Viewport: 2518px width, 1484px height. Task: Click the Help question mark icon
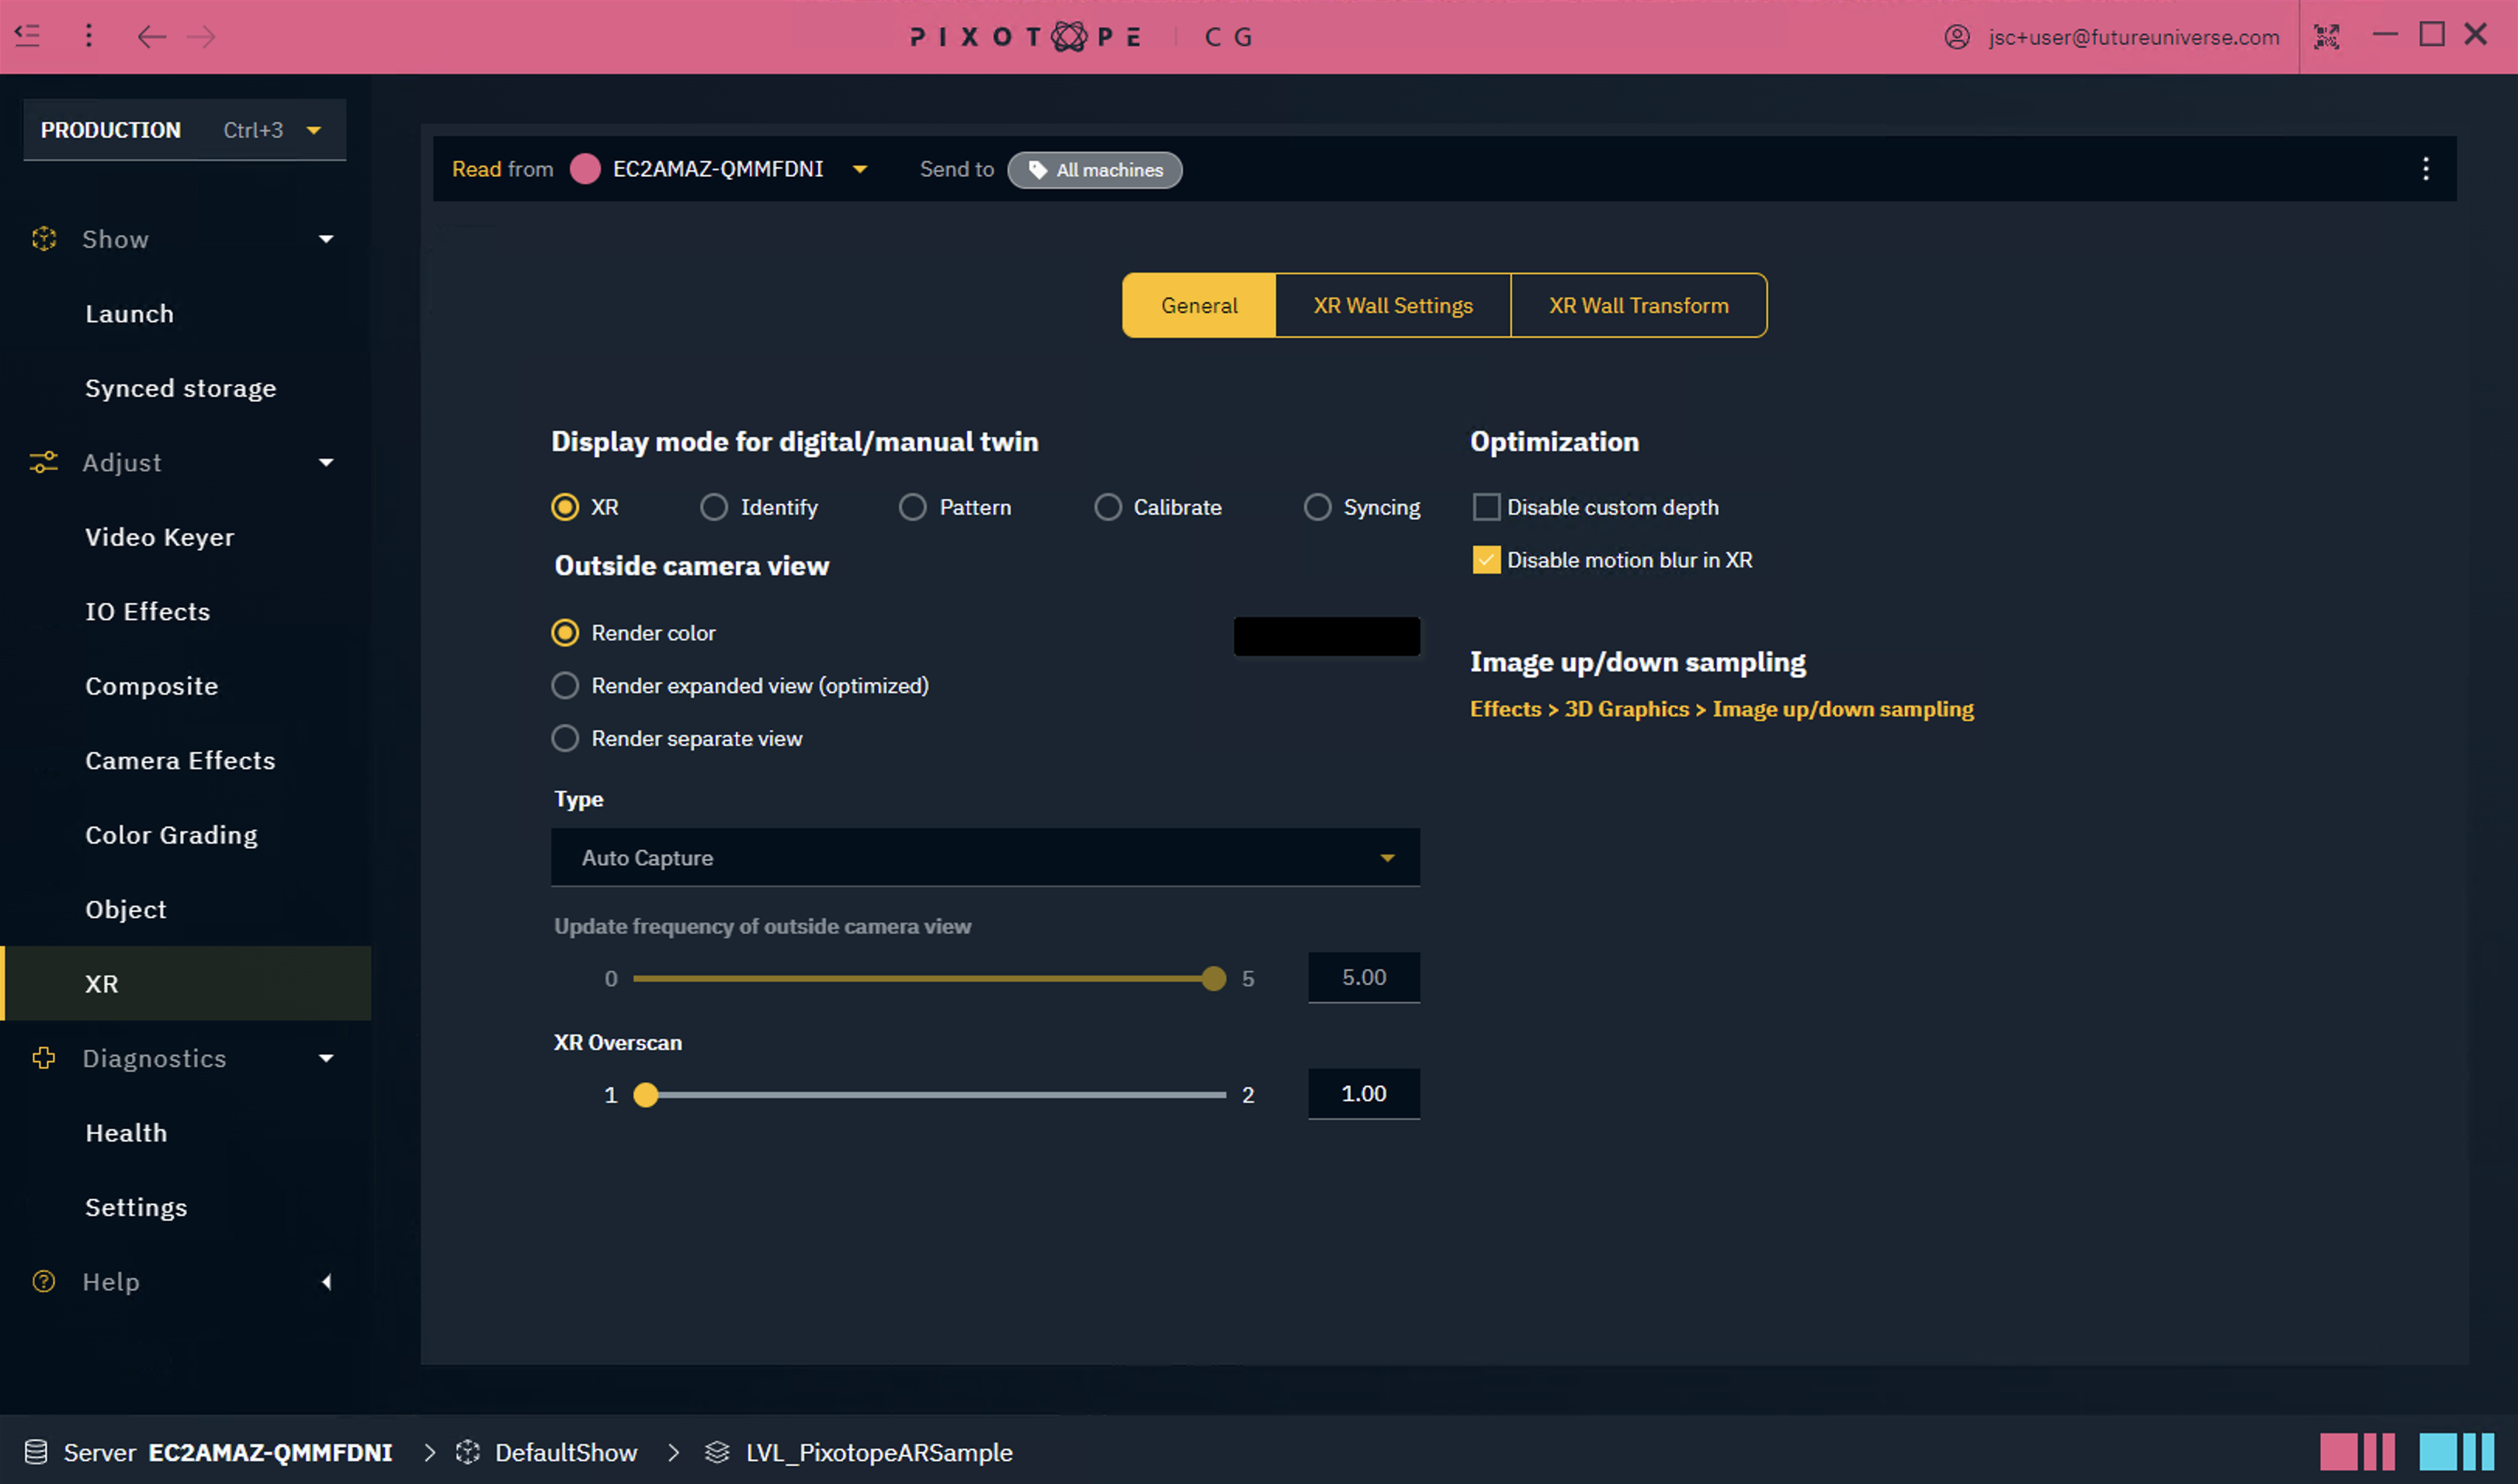(x=44, y=1281)
